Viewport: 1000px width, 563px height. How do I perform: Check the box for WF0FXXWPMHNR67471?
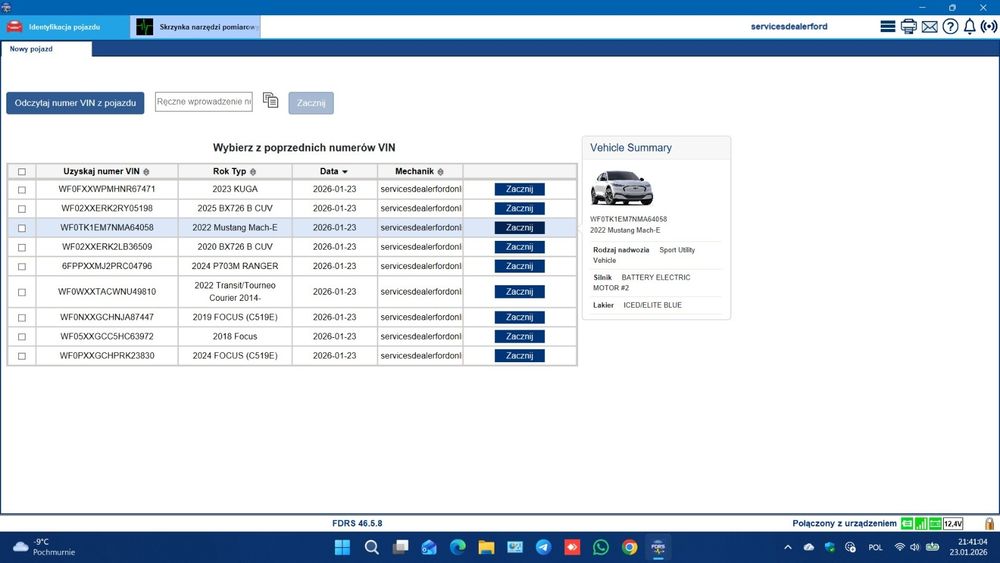tap(22, 190)
